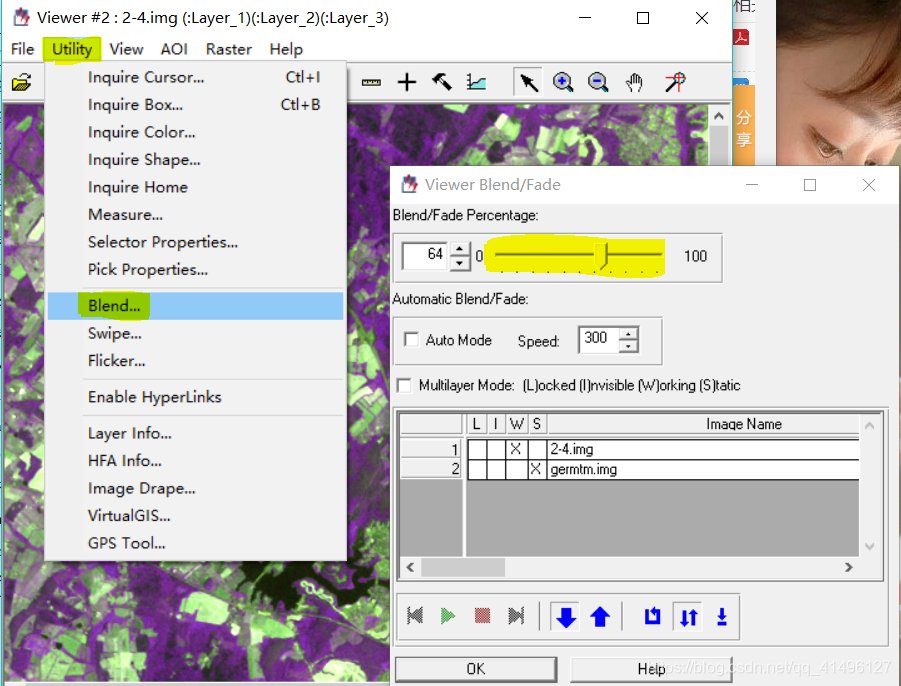Screen dimensions: 901x686
Task: Open the hammer tools icon
Action: [442, 82]
